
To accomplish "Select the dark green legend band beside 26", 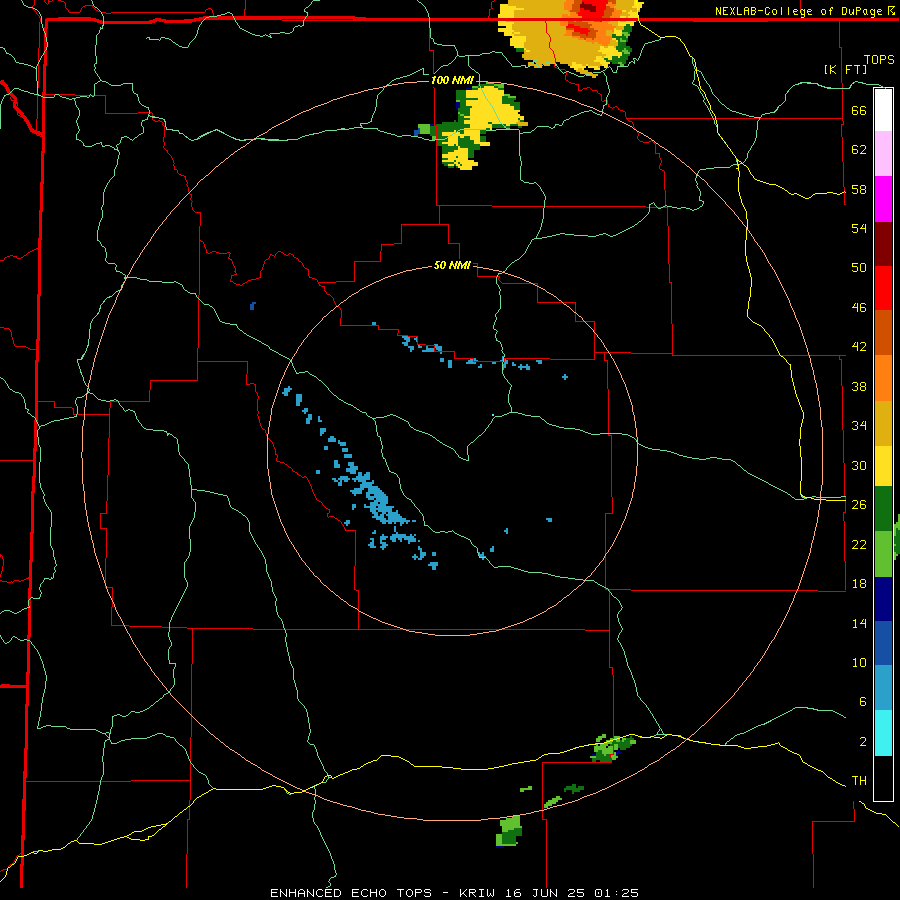I will (x=883, y=509).
